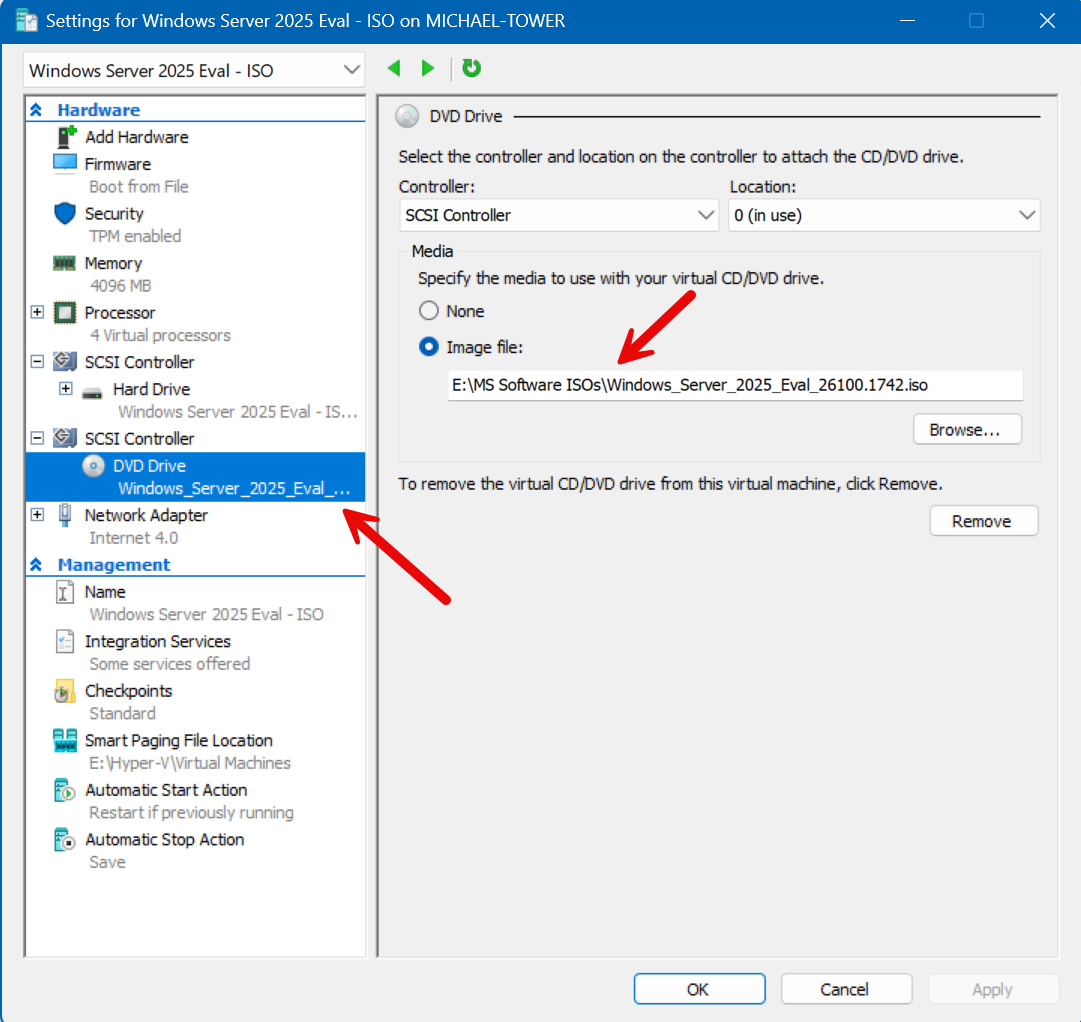1081x1022 pixels.
Task: Click the green refresh icon in the toolbar
Action: tap(470, 68)
